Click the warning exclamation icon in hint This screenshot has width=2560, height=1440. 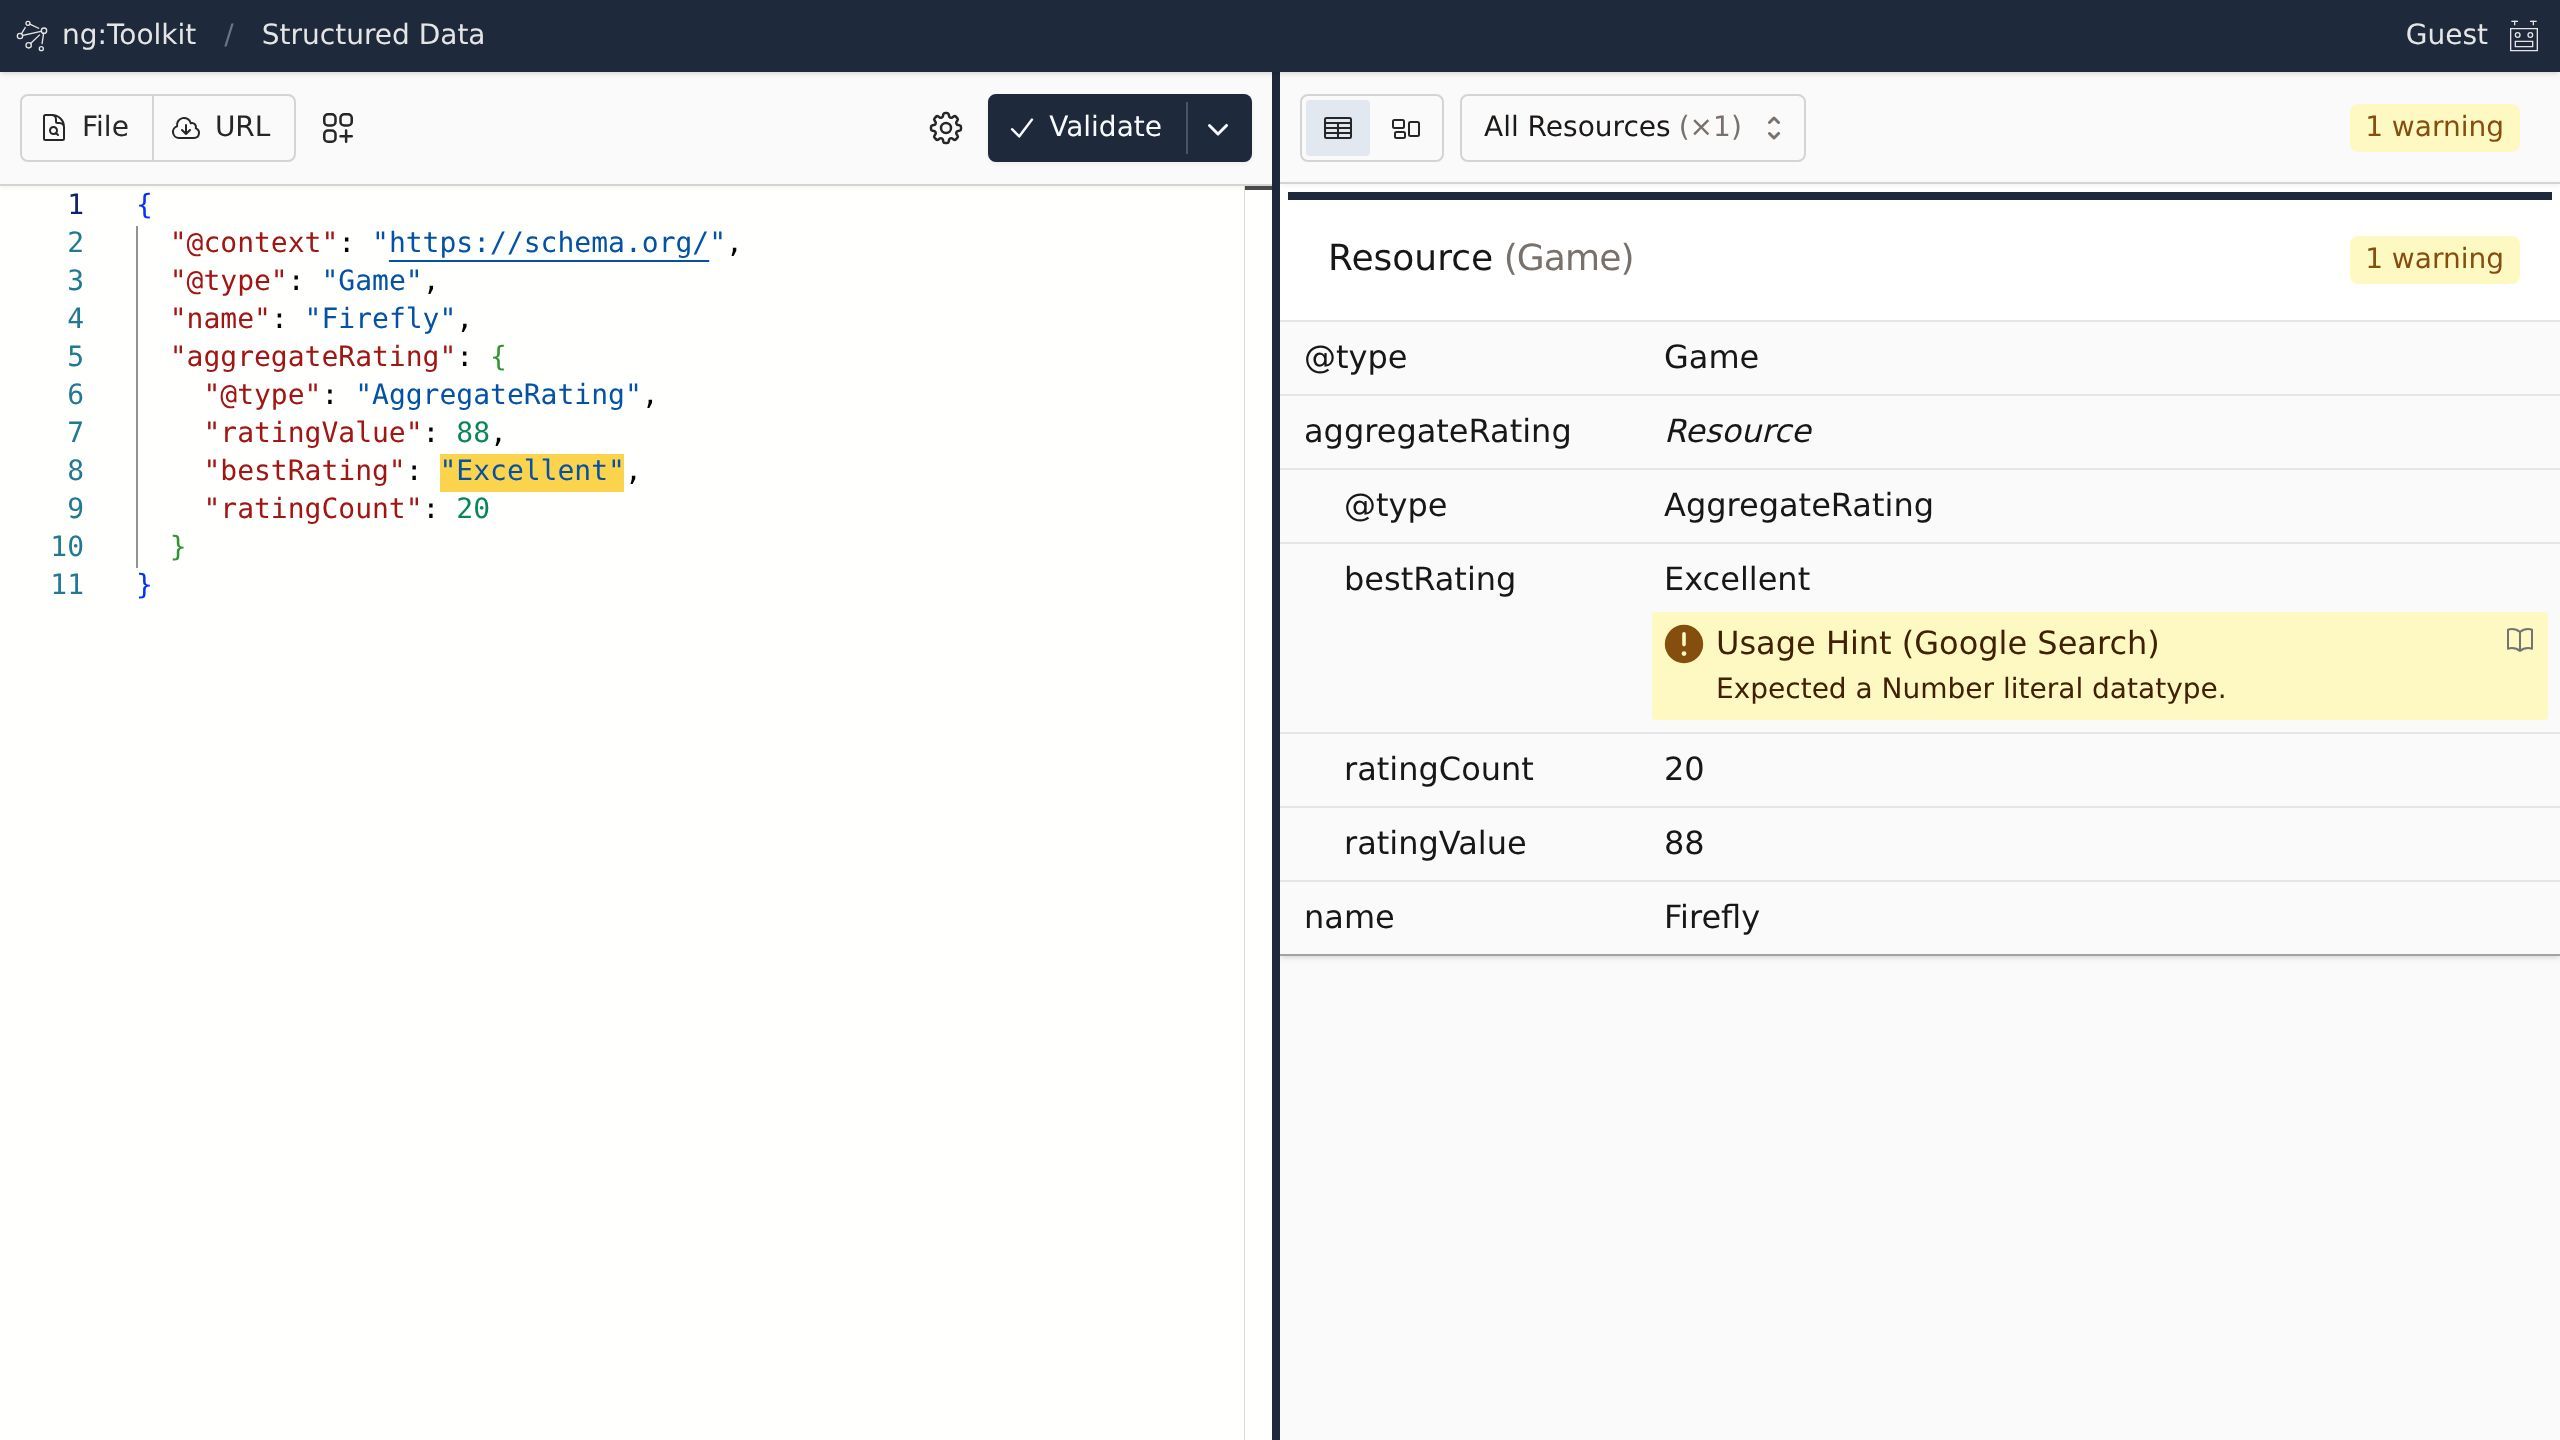tap(1683, 644)
